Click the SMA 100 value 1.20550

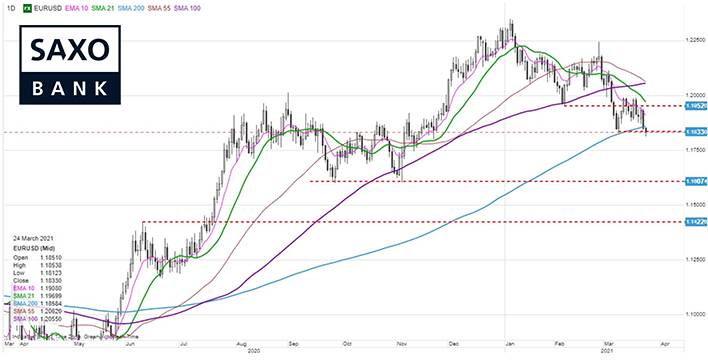click(x=52, y=319)
